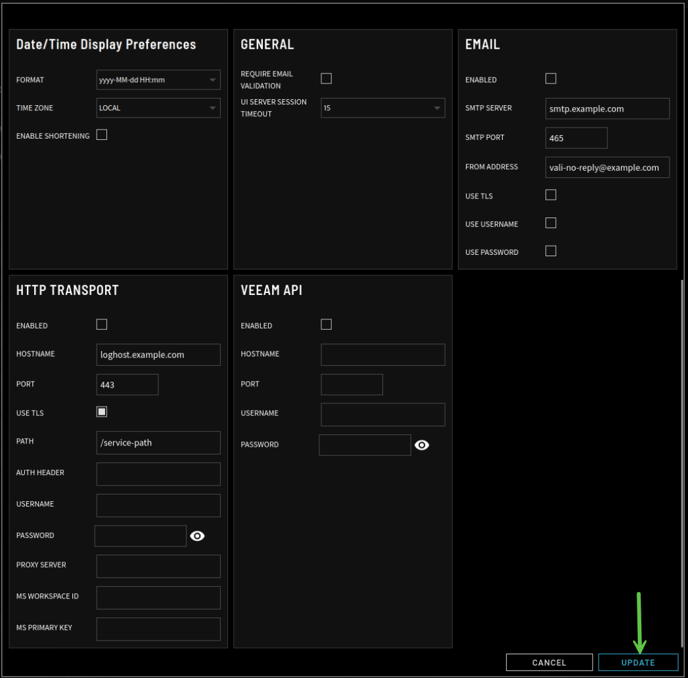Click Veeam API Port field
Screen dimensions: 688x678
click(x=352, y=384)
